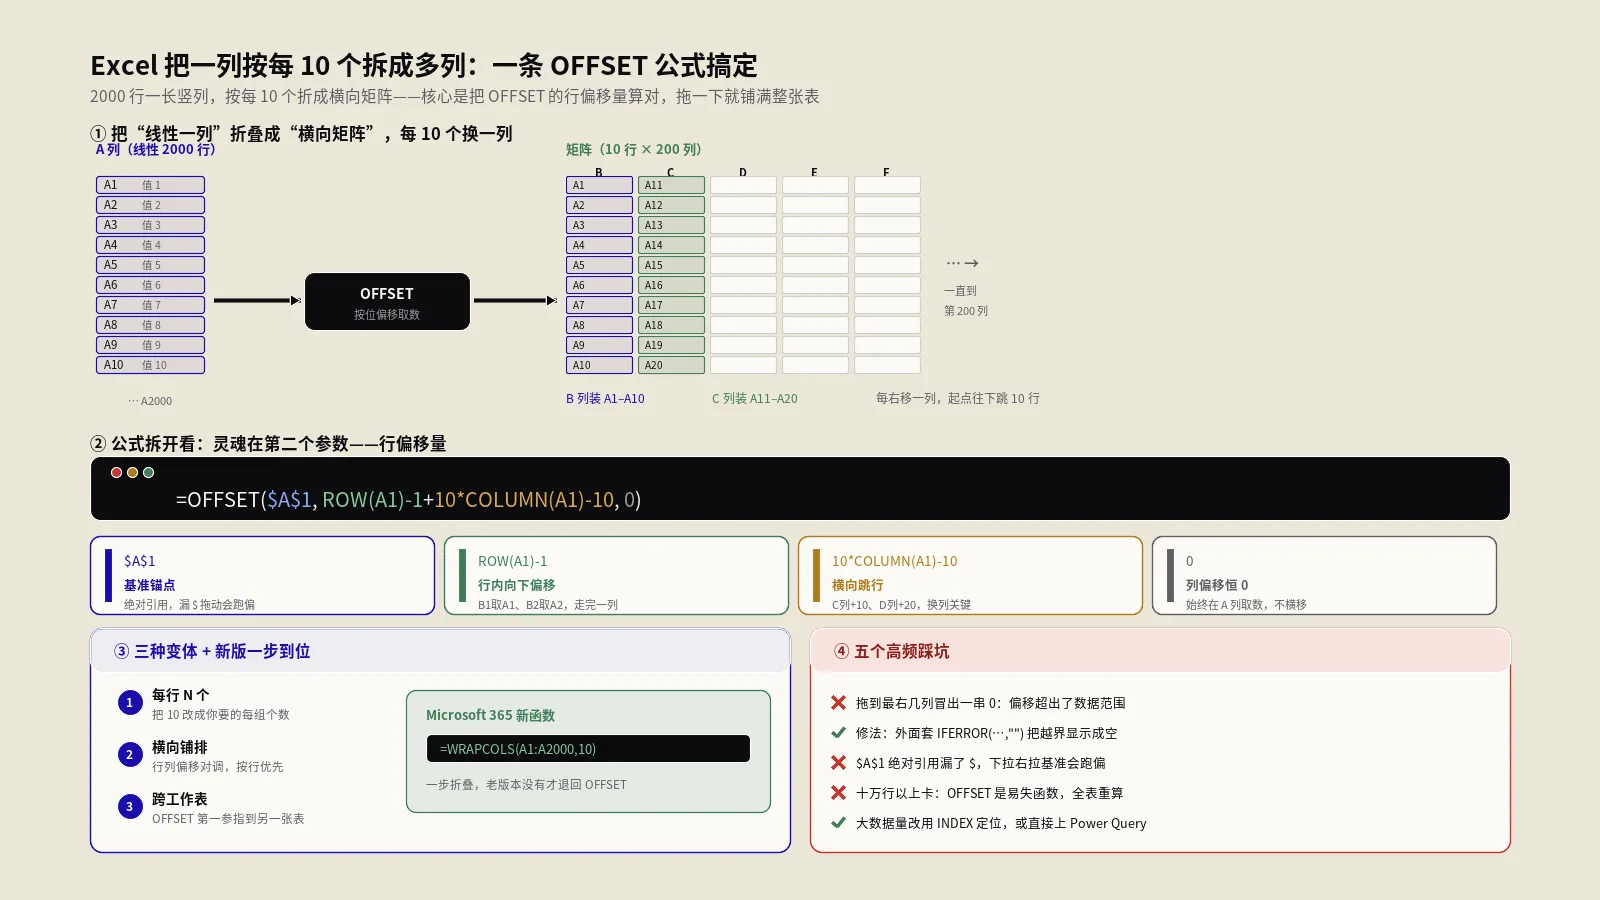1600x900 pixels.
Task: Click text 始终在 A 列取数，不横移
Action: click(x=1246, y=605)
